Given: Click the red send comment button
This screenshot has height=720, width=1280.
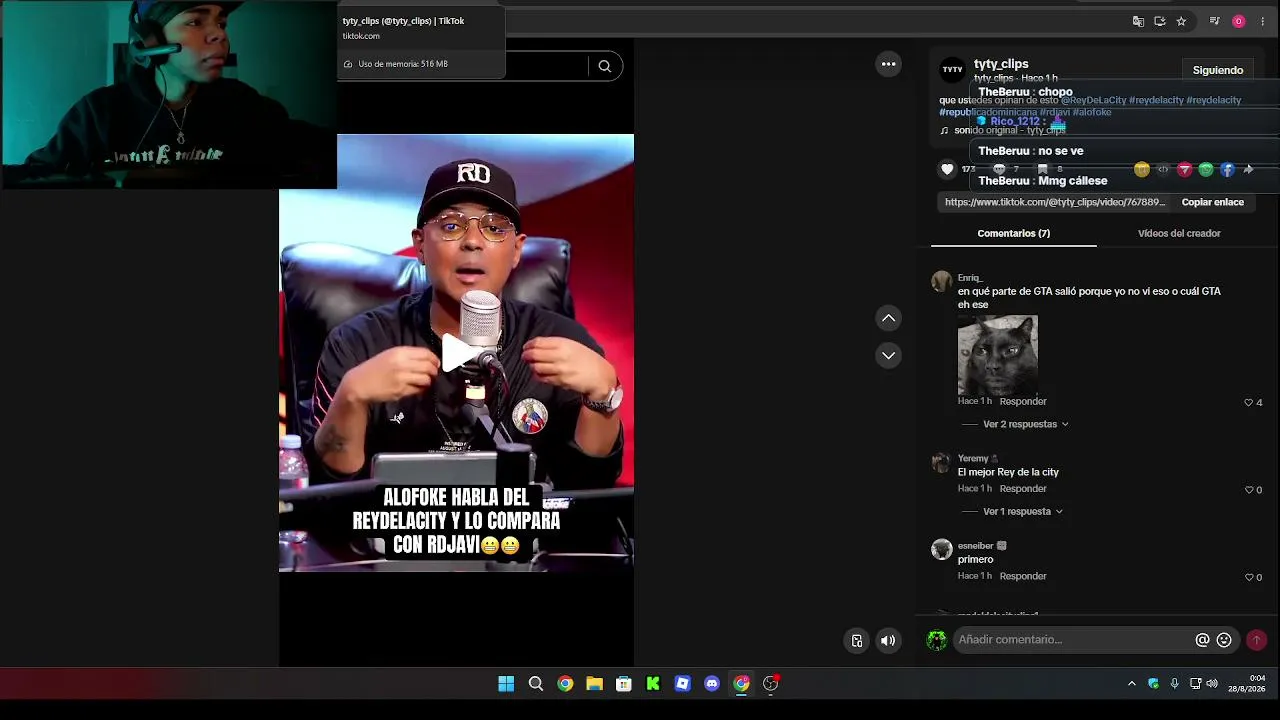Looking at the screenshot, I should pos(1256,640).
